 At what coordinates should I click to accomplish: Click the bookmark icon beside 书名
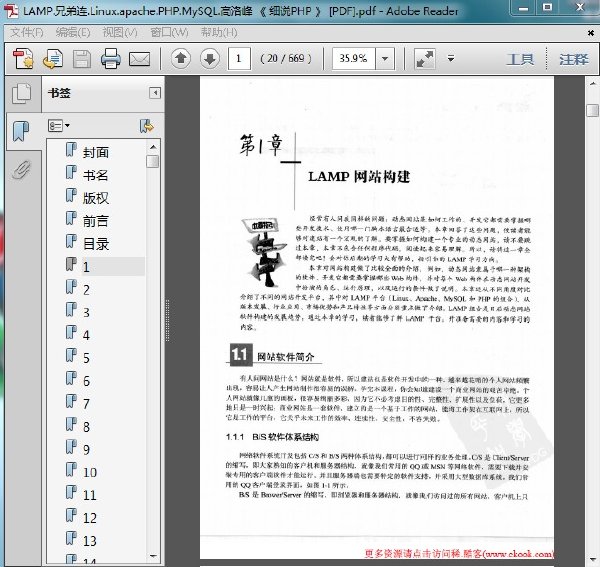71,172
